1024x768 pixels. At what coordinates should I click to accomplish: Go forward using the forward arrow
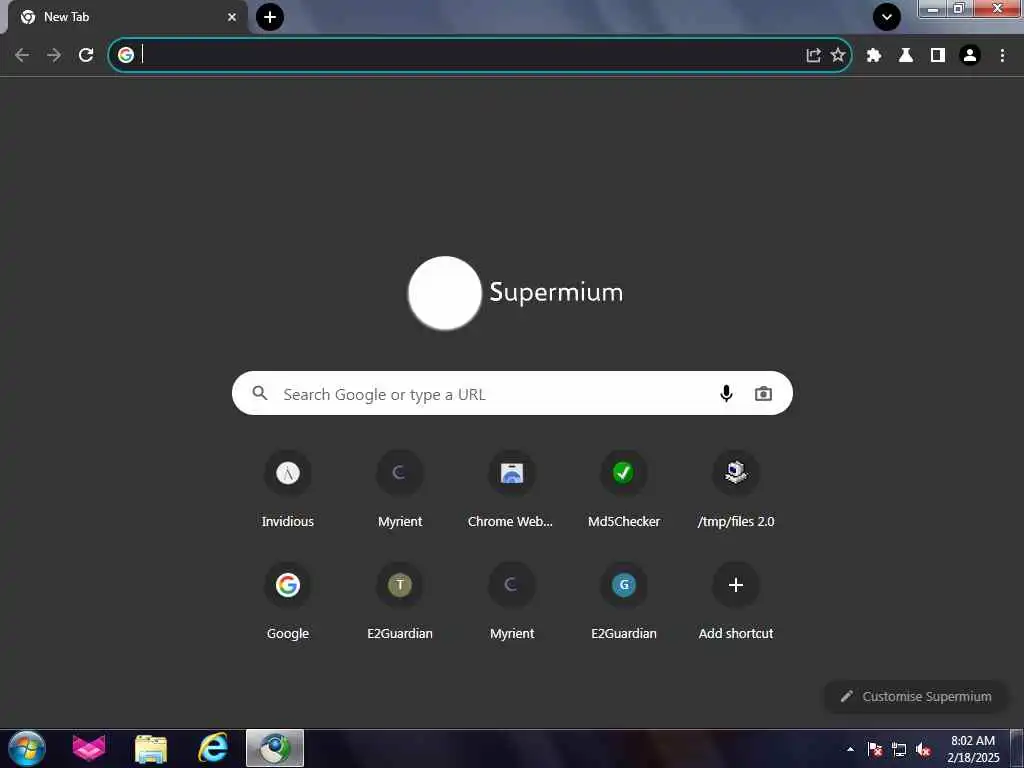coord(54,56)
